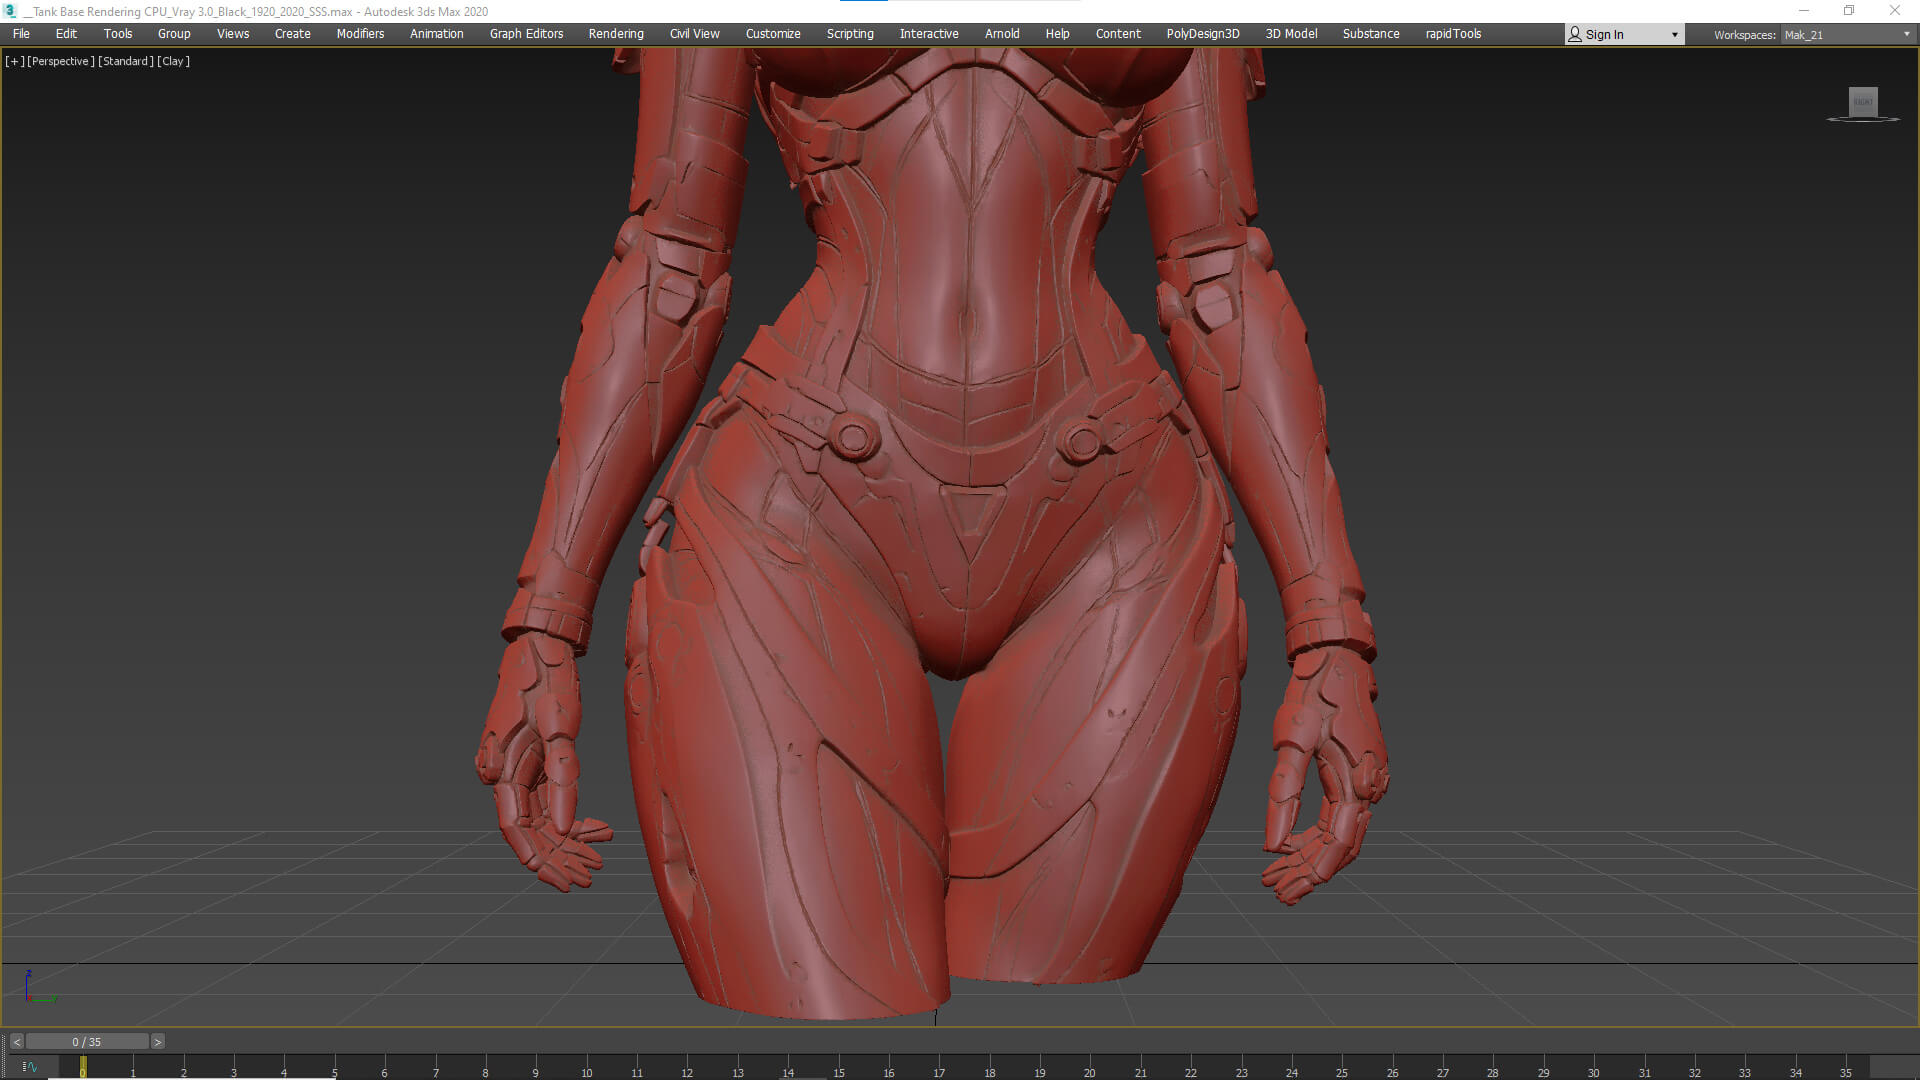Image resolution: width=1920 pixels, height=1080 pixels.
Task: Open the Content menu
Action: click(x=1118, y=34)
